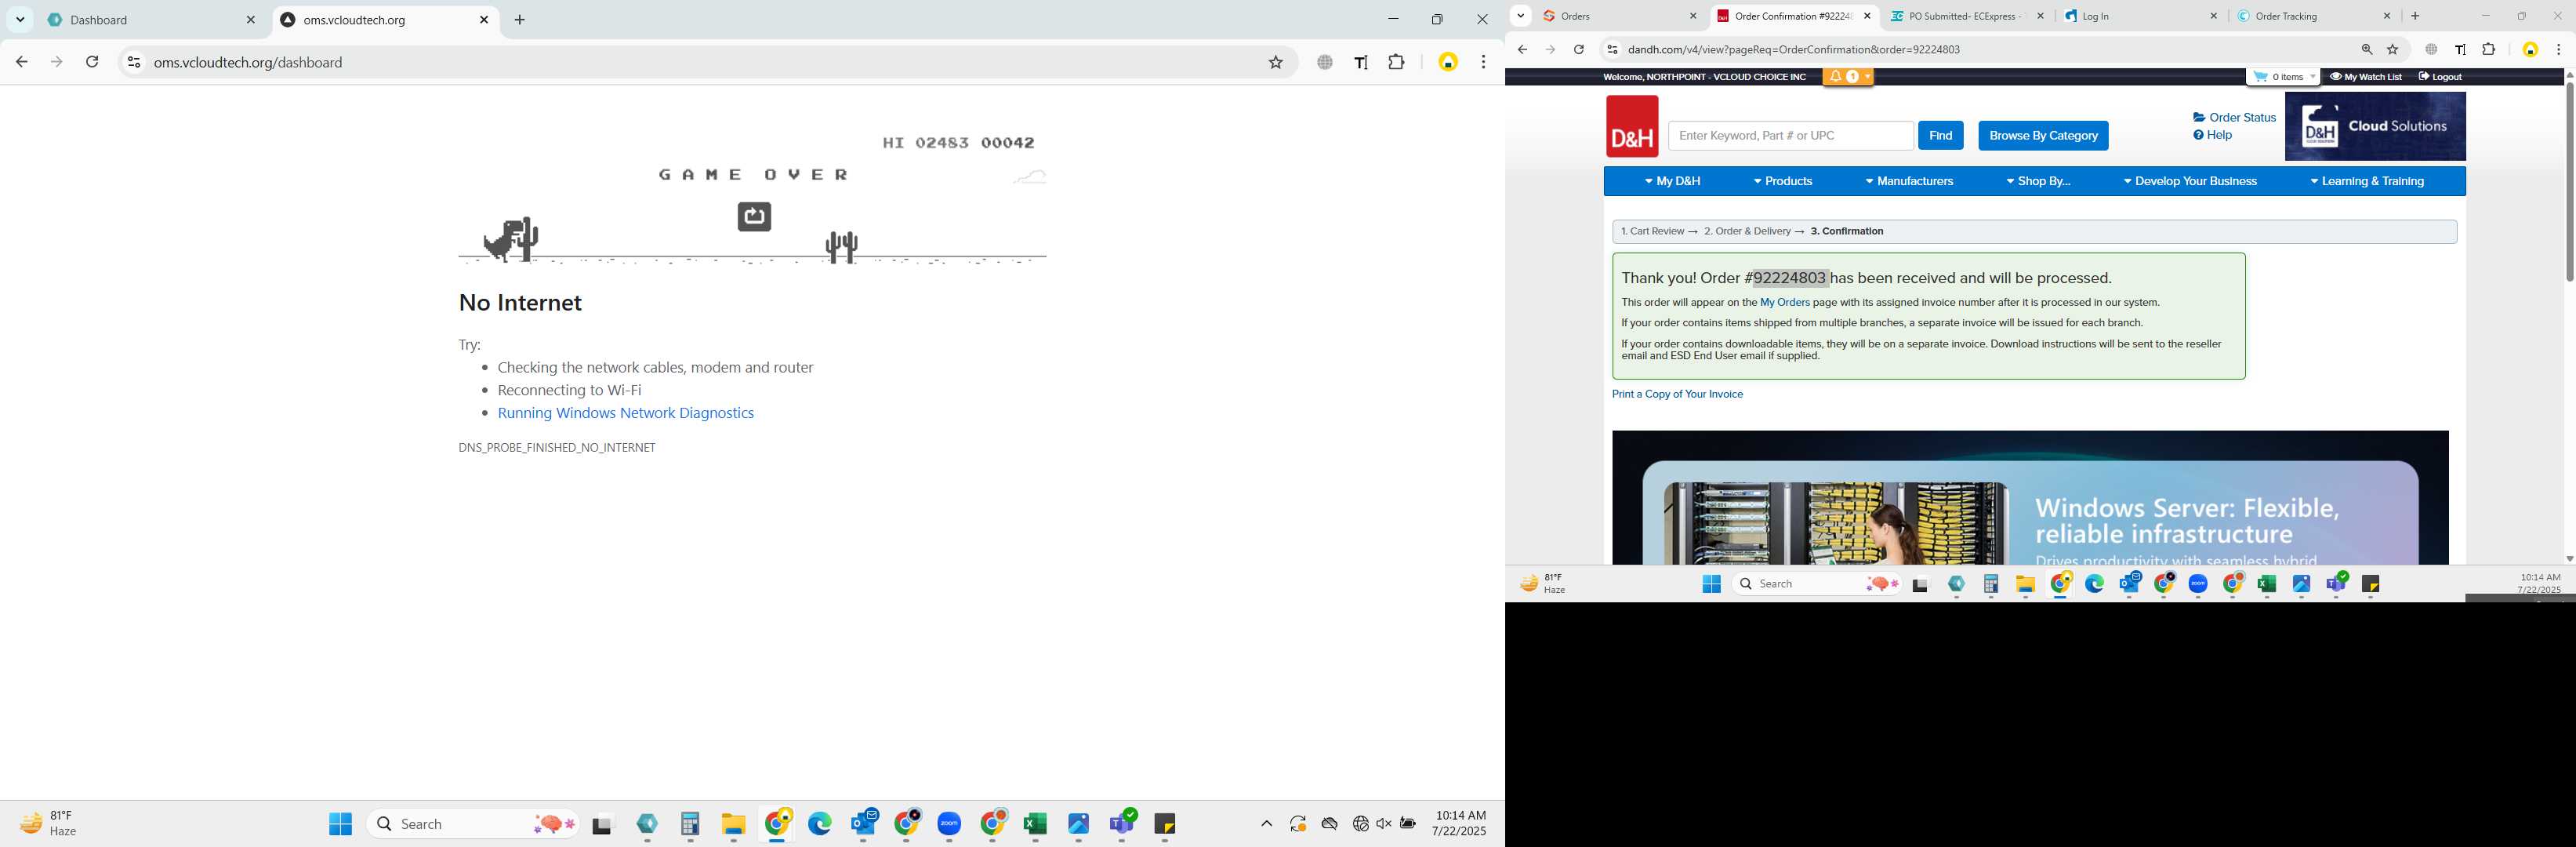This screenshot has height=847, width=2576.
Task: Open Chrome three-dot menu in oms.vcloudtech.org window
Action: 1483,62
